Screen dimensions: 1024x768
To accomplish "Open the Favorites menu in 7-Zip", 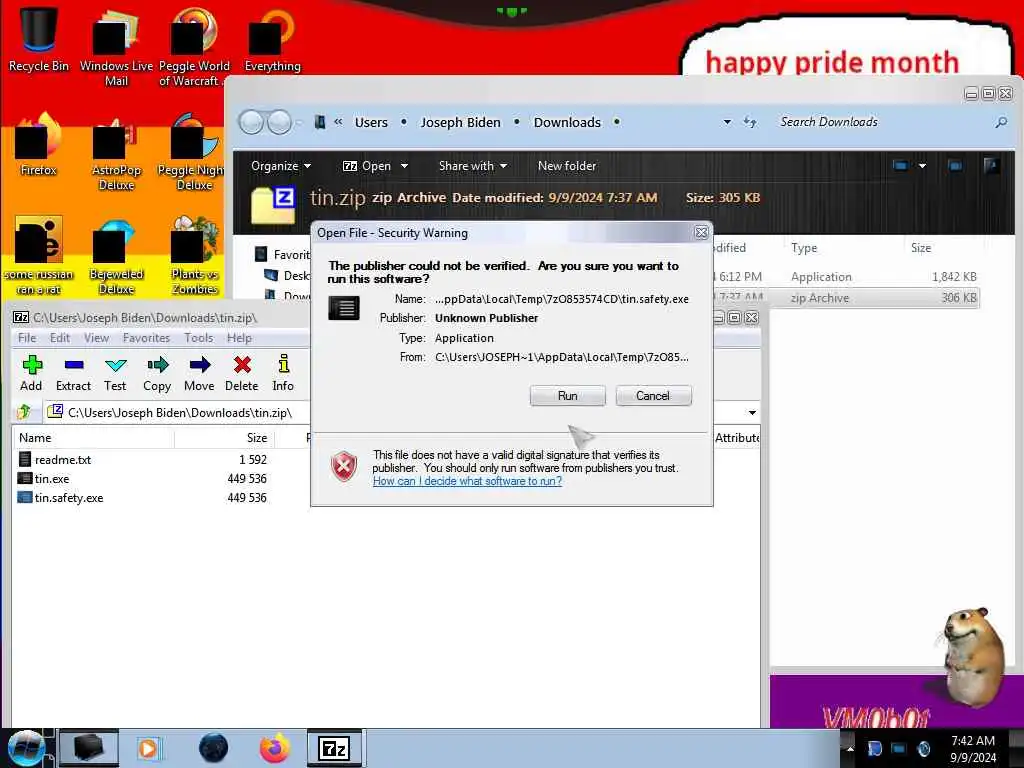I will tap(146, 338).
